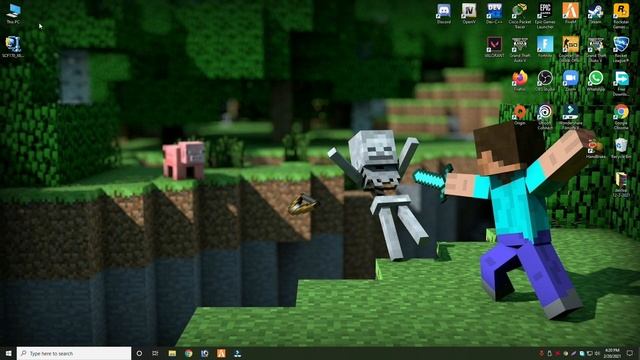Select the FiveM desktop shortcut
The height and width of the screenshot is (360, 640).
point(570,13)
